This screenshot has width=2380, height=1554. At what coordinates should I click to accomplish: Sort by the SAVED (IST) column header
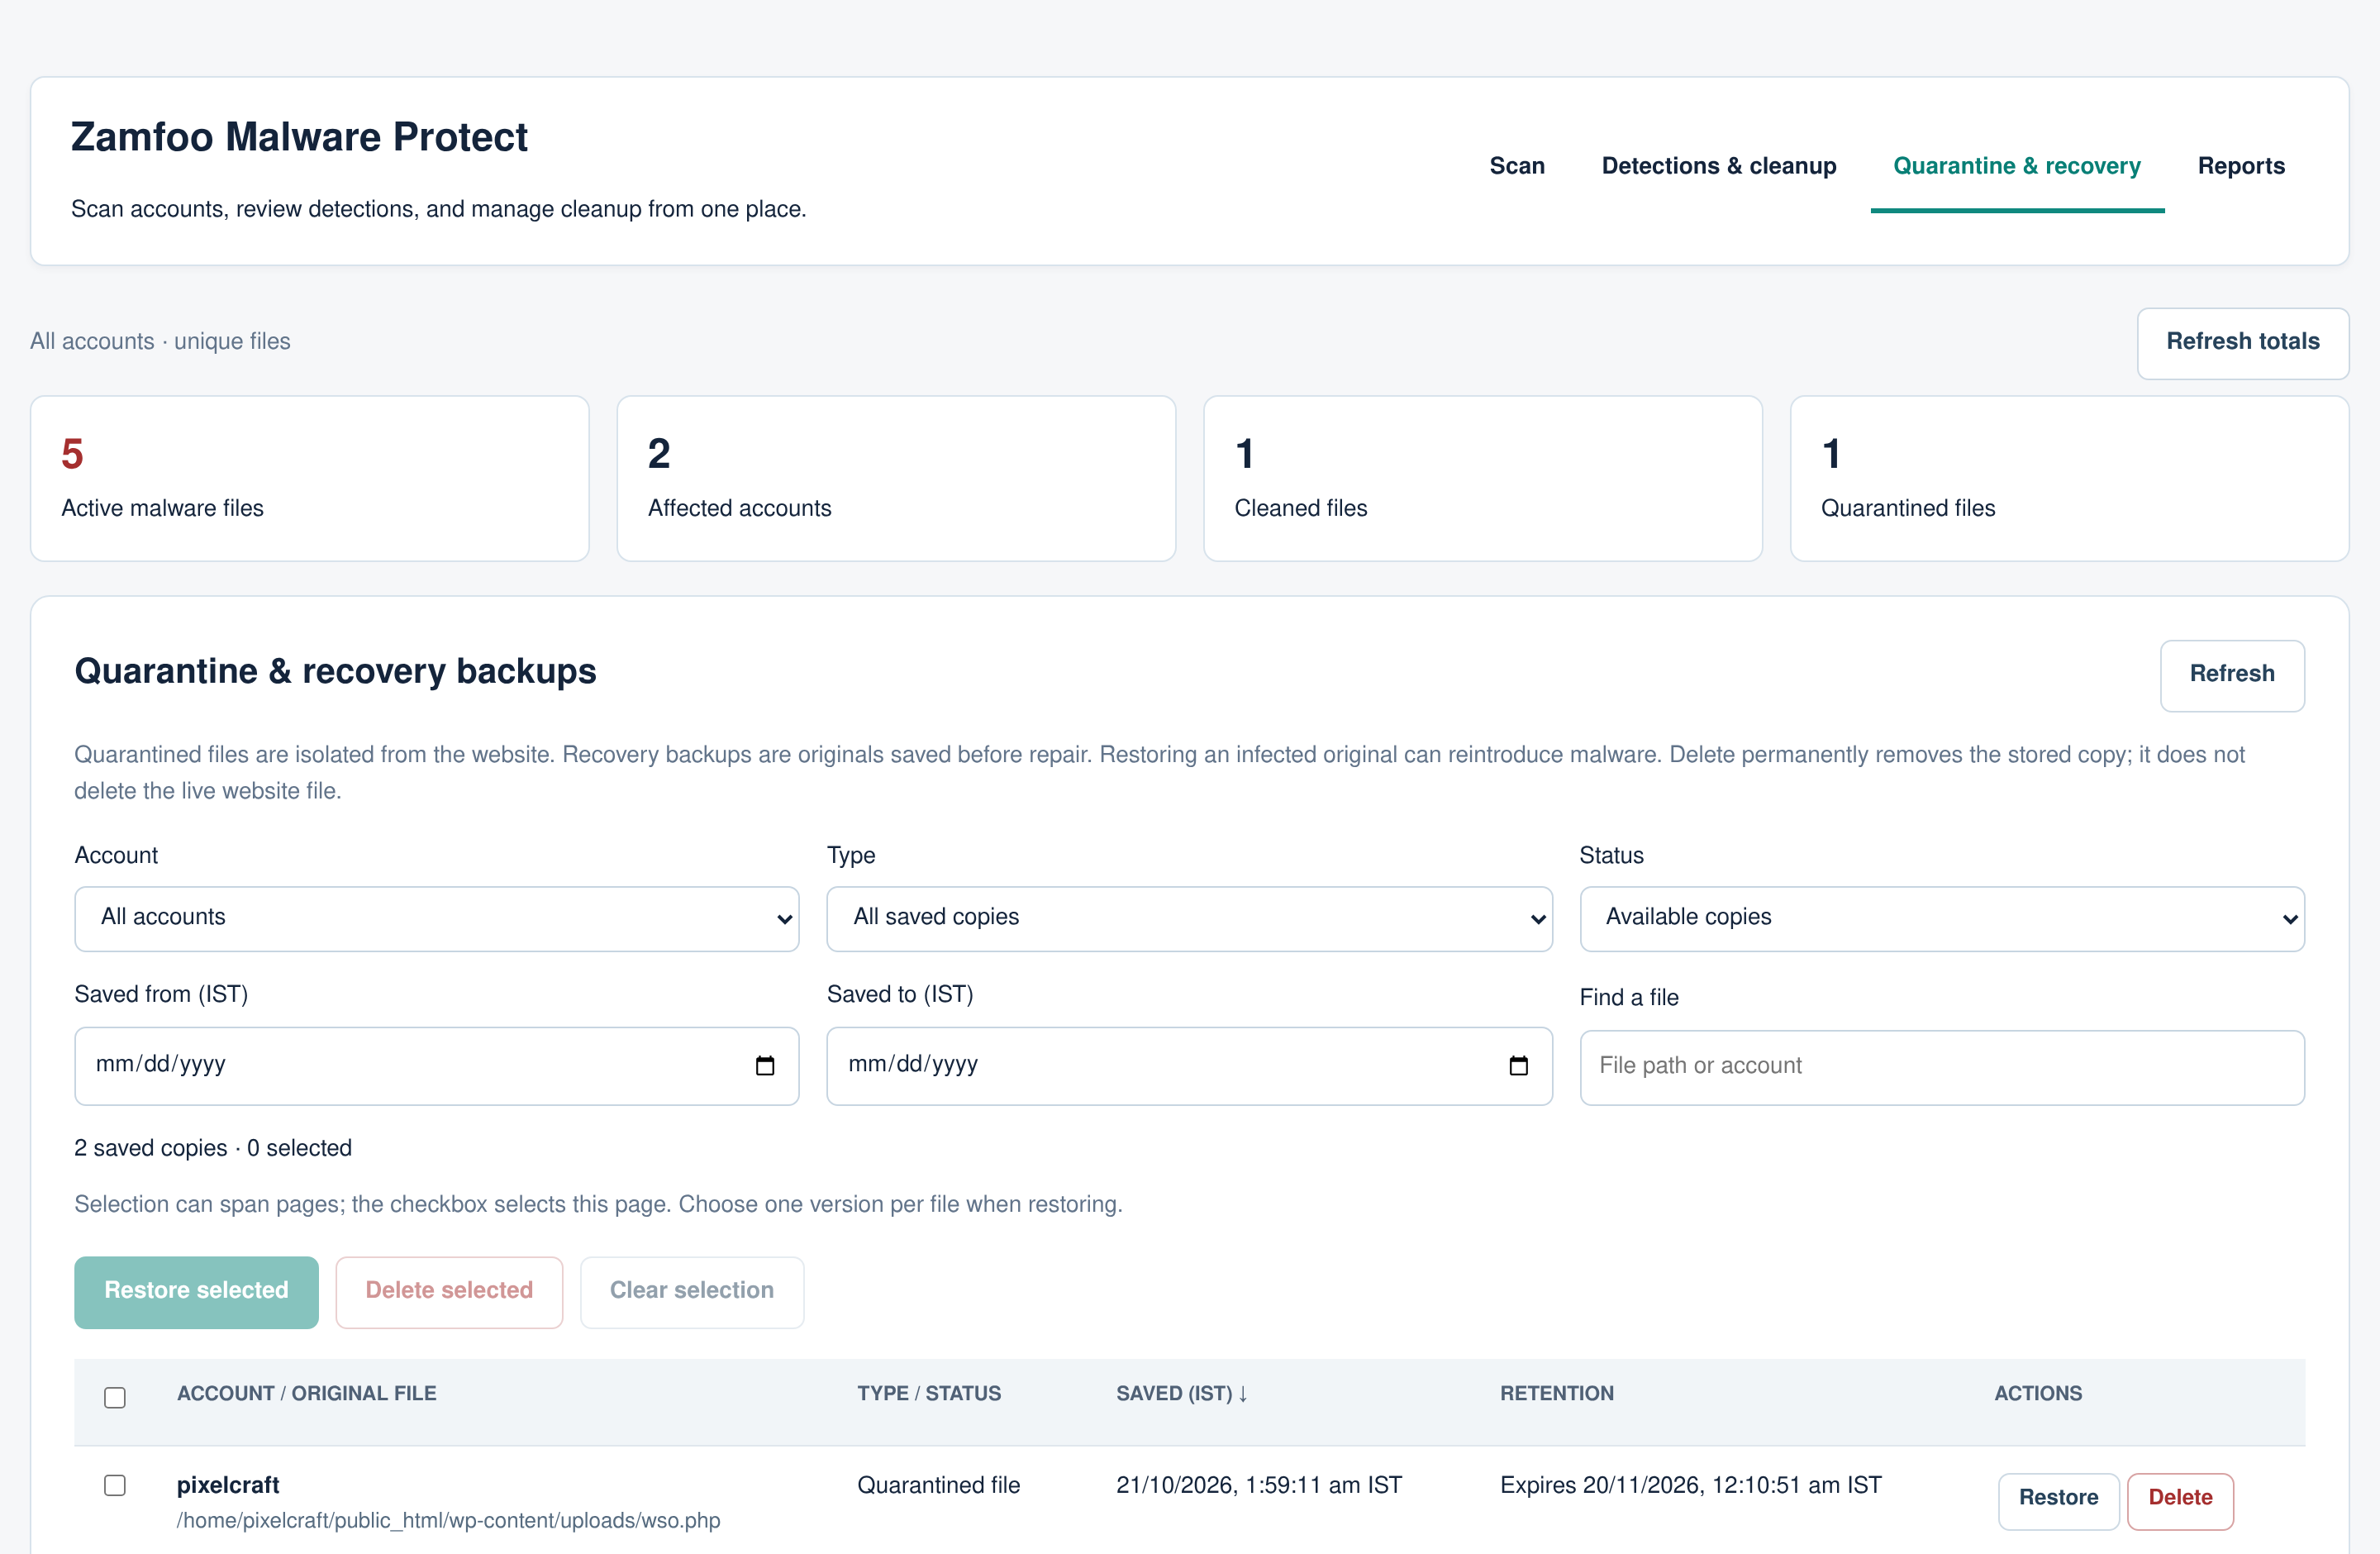[x=1182, y=1394]
